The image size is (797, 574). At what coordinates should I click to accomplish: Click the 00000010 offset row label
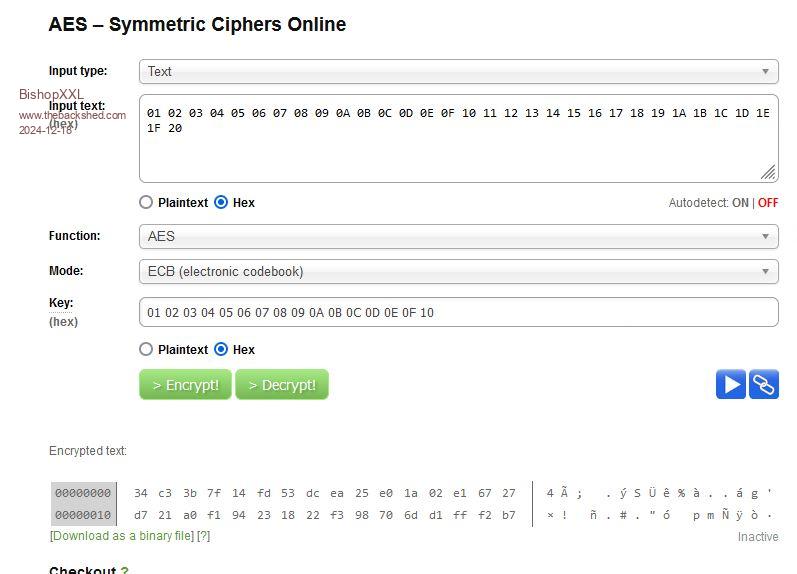point(83,515)
